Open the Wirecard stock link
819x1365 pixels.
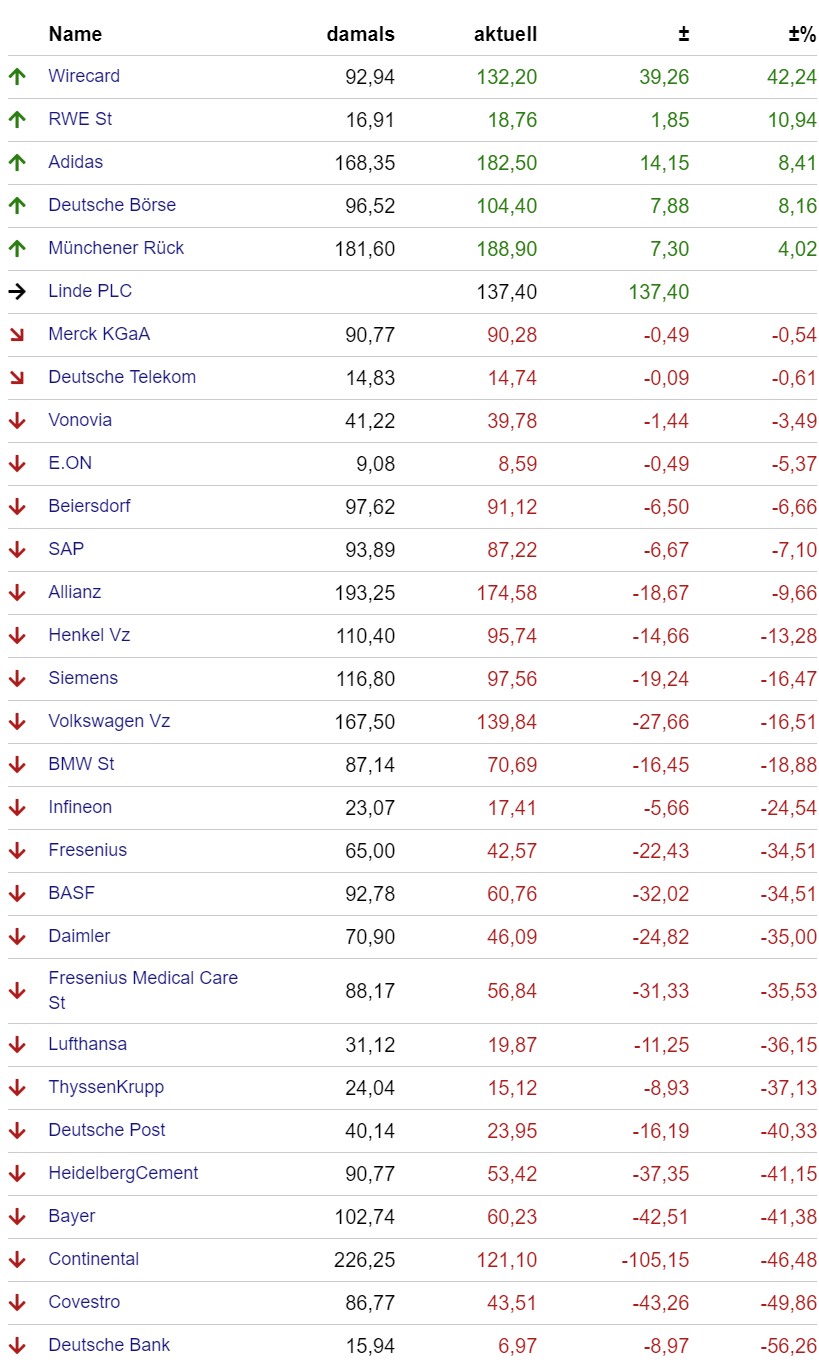pyautogui.click(x=84, y=76)
